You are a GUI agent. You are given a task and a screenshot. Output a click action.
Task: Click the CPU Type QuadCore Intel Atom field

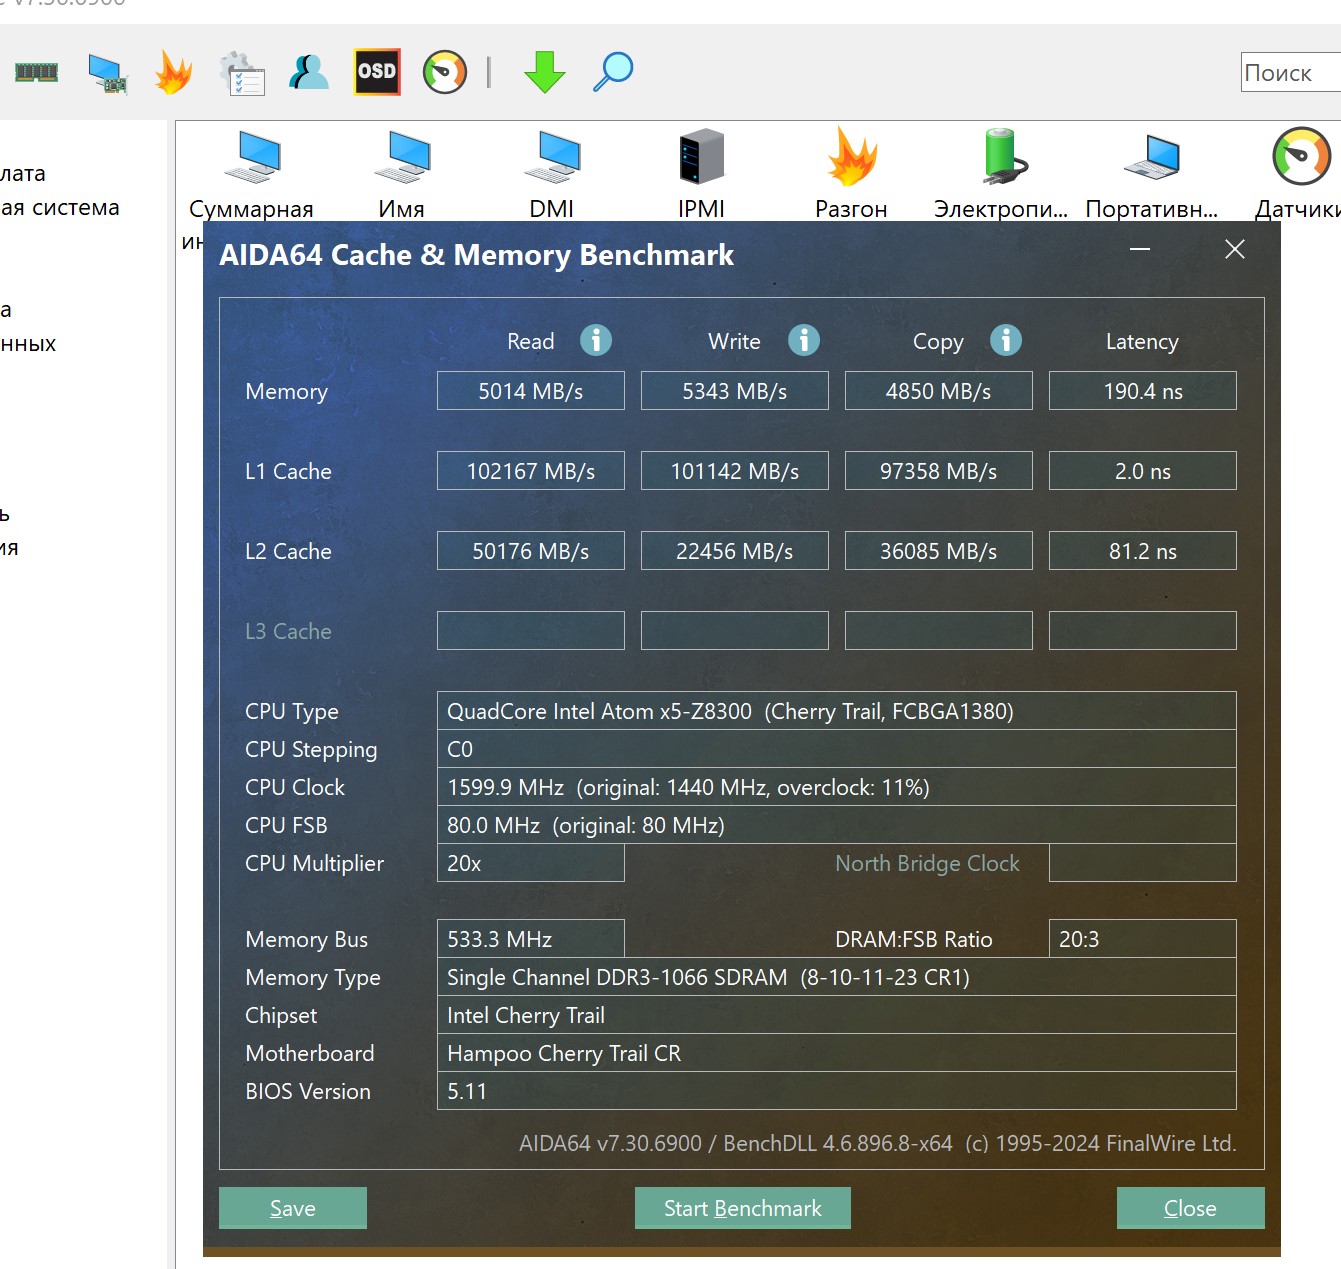[x=837, y=711]
